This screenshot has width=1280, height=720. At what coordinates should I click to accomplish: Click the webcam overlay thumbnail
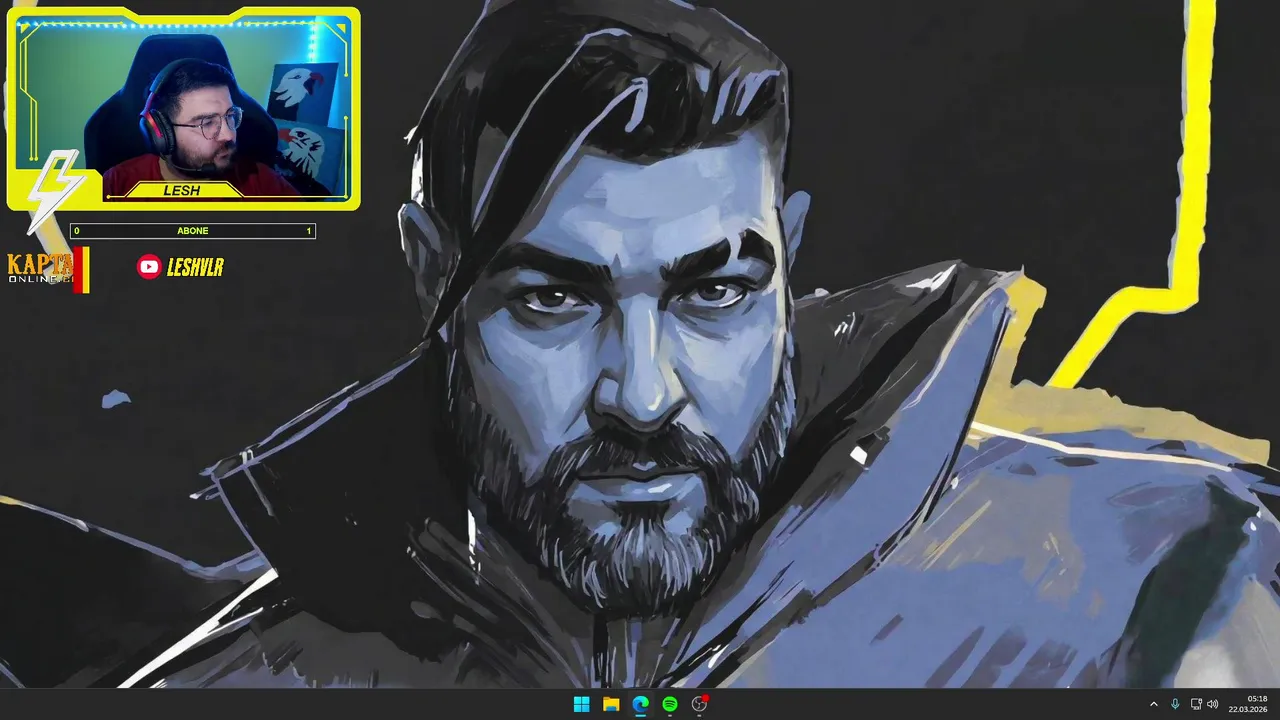pos(184,109)
